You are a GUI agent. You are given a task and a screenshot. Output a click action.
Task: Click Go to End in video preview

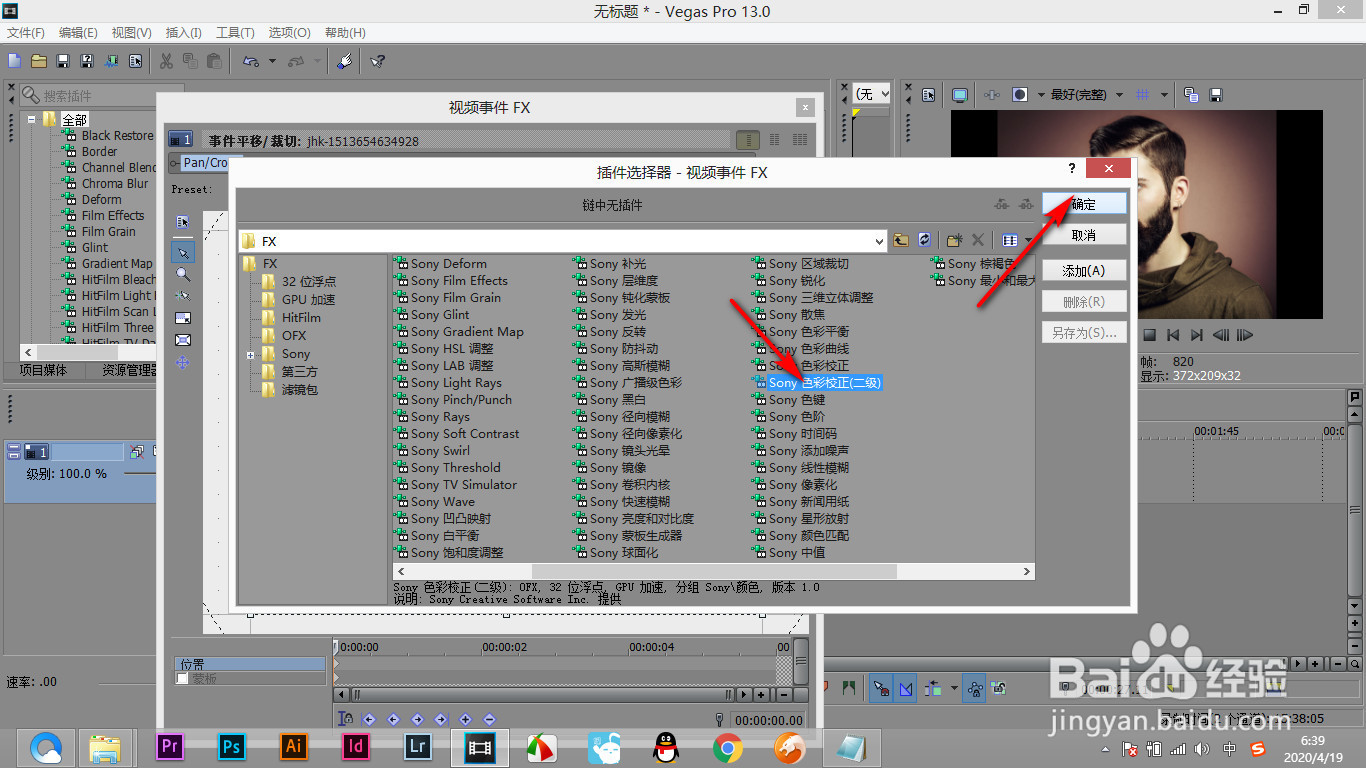(1196, 335)
